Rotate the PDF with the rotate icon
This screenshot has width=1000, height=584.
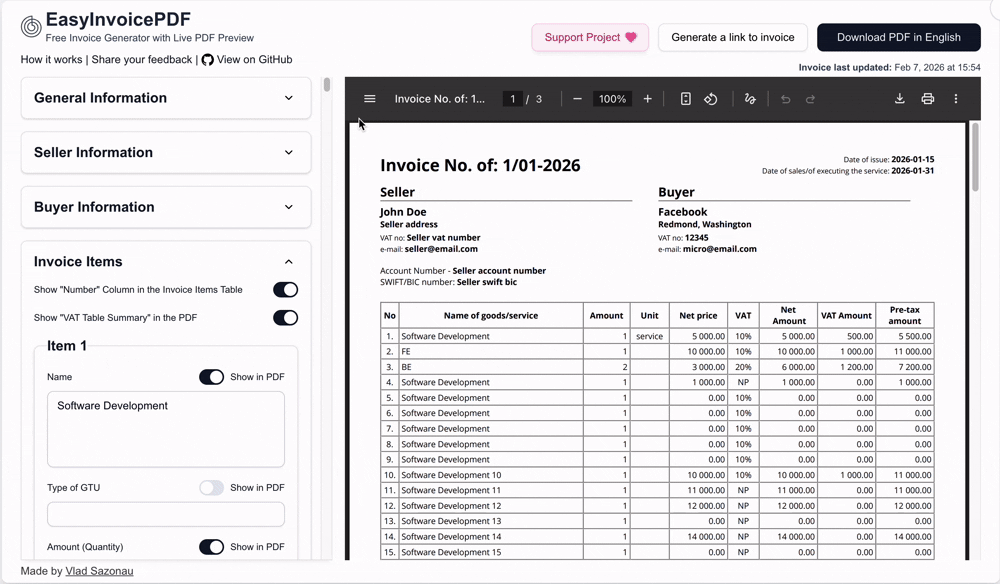tap(710, 99)
